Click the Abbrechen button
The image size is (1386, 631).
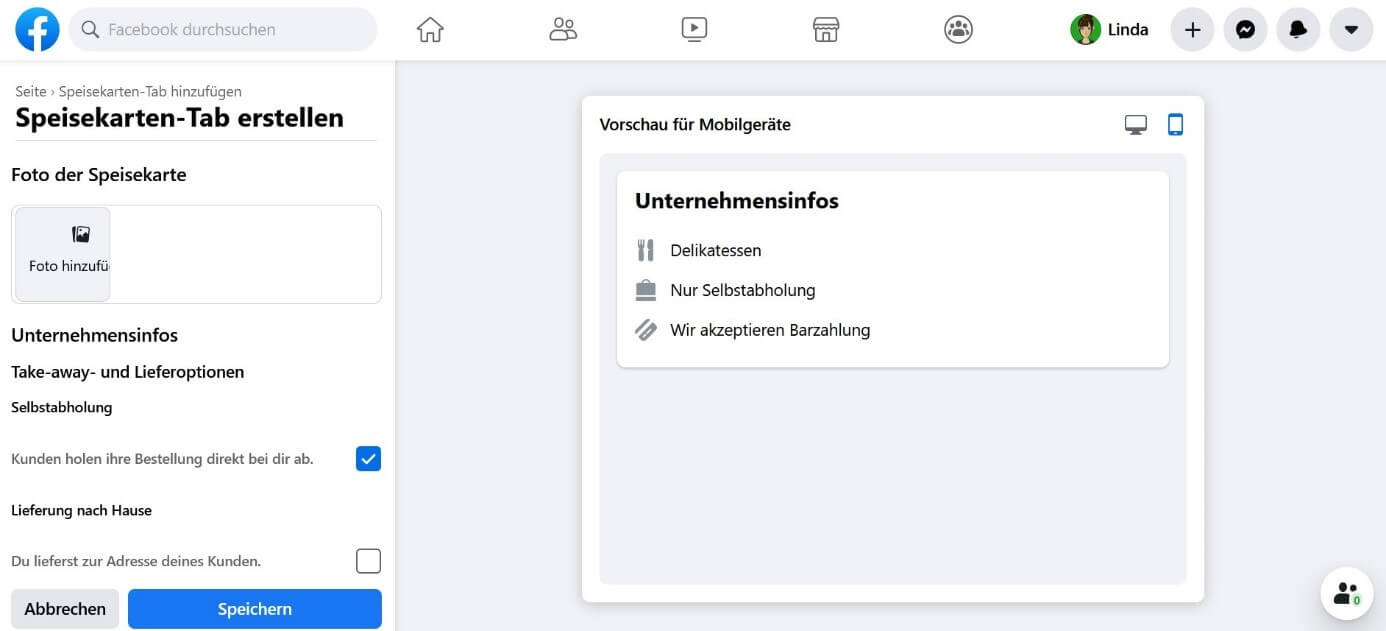pyautogui.click(x=65, y=609)
